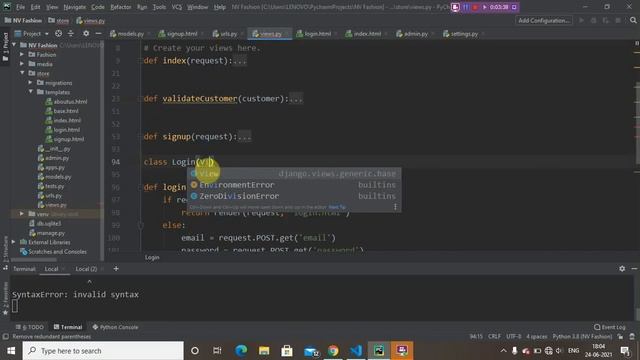Open the Python Console tool window
The image size is (640, 360).
click(x=115, y=327)
